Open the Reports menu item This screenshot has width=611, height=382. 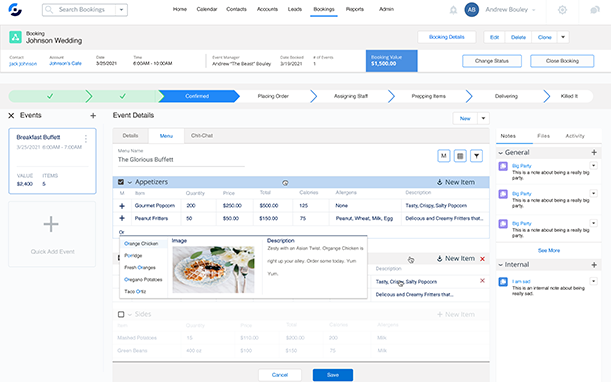pyautogui.click(x=355, y=9)
